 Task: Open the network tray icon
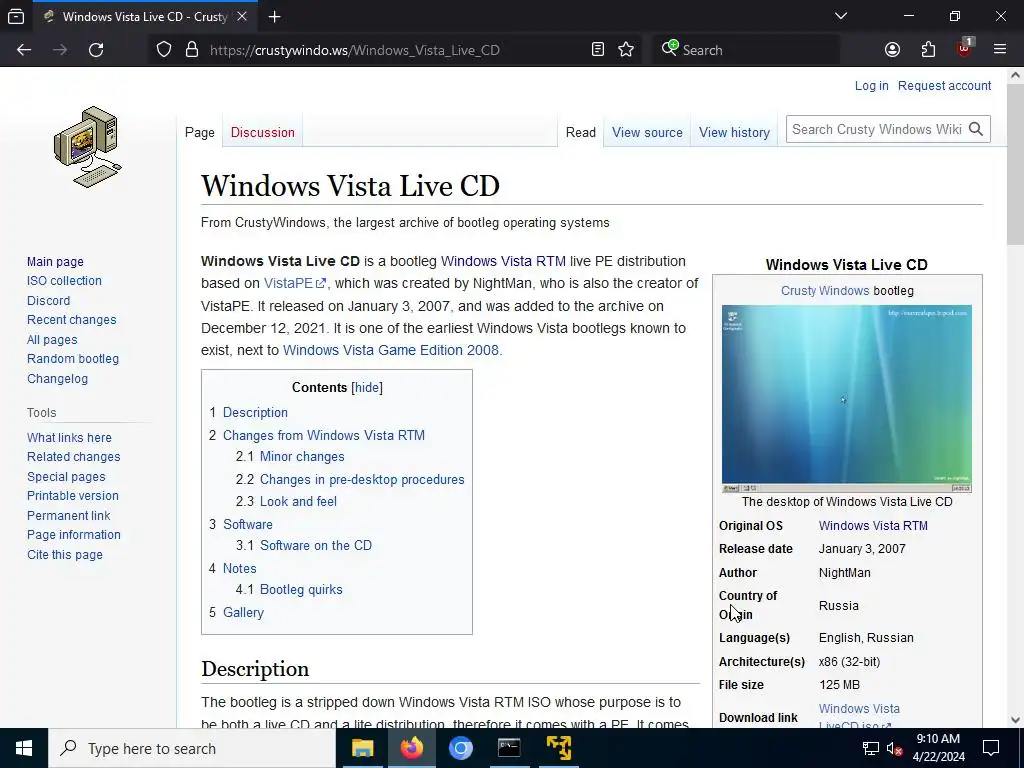pyautogui.click(x=871, y=748)
